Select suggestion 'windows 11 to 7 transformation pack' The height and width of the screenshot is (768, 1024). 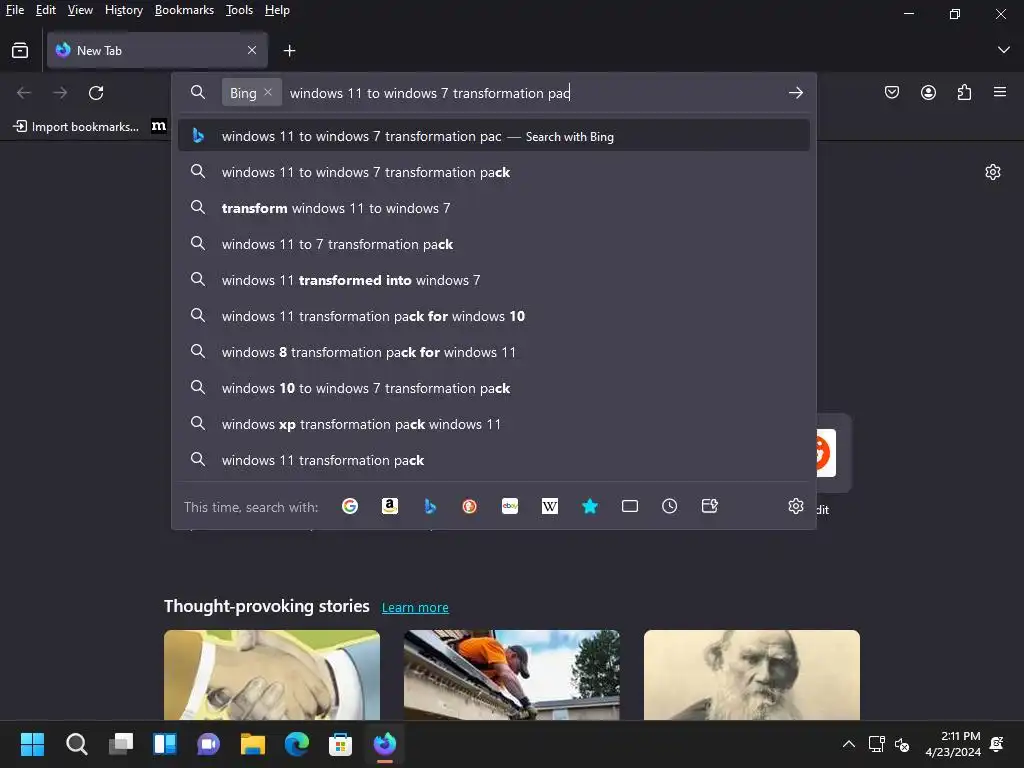click(494, 244)
